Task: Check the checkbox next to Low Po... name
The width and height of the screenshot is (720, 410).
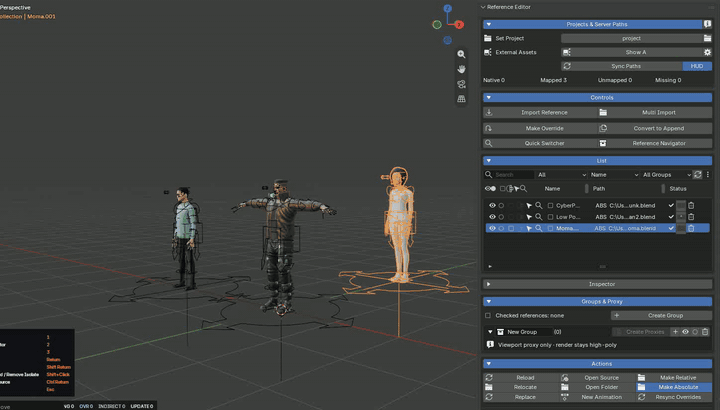Action: 550,217
